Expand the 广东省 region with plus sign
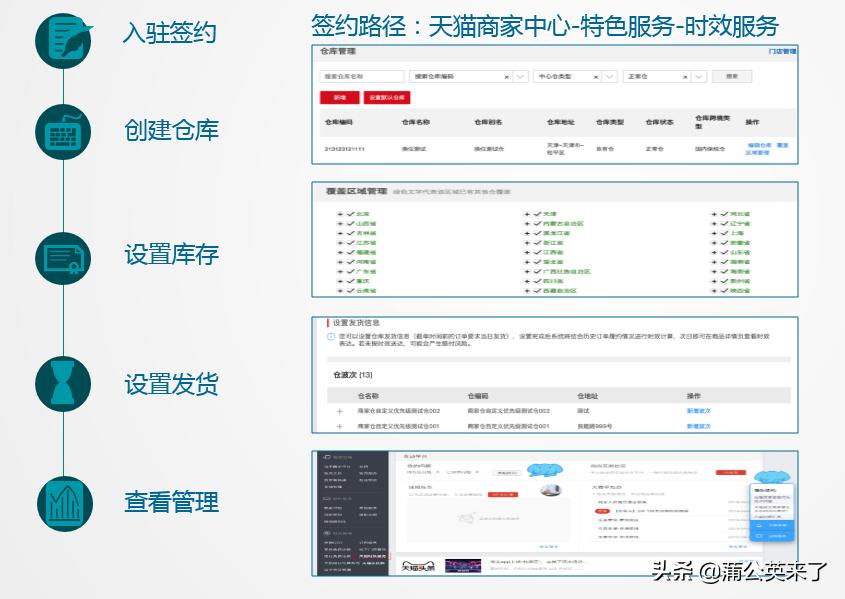Image resolution: width=845 pixels, height=599 pixels. click(338, 271)
